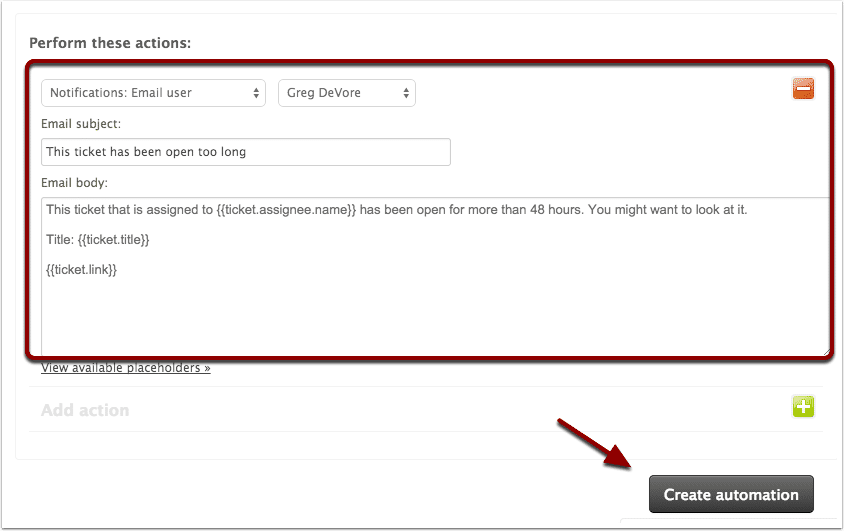Grab the Email body resize handle corner
Image resolution: width=844 pixels, height=531 pixels.
tap(825, 351)
